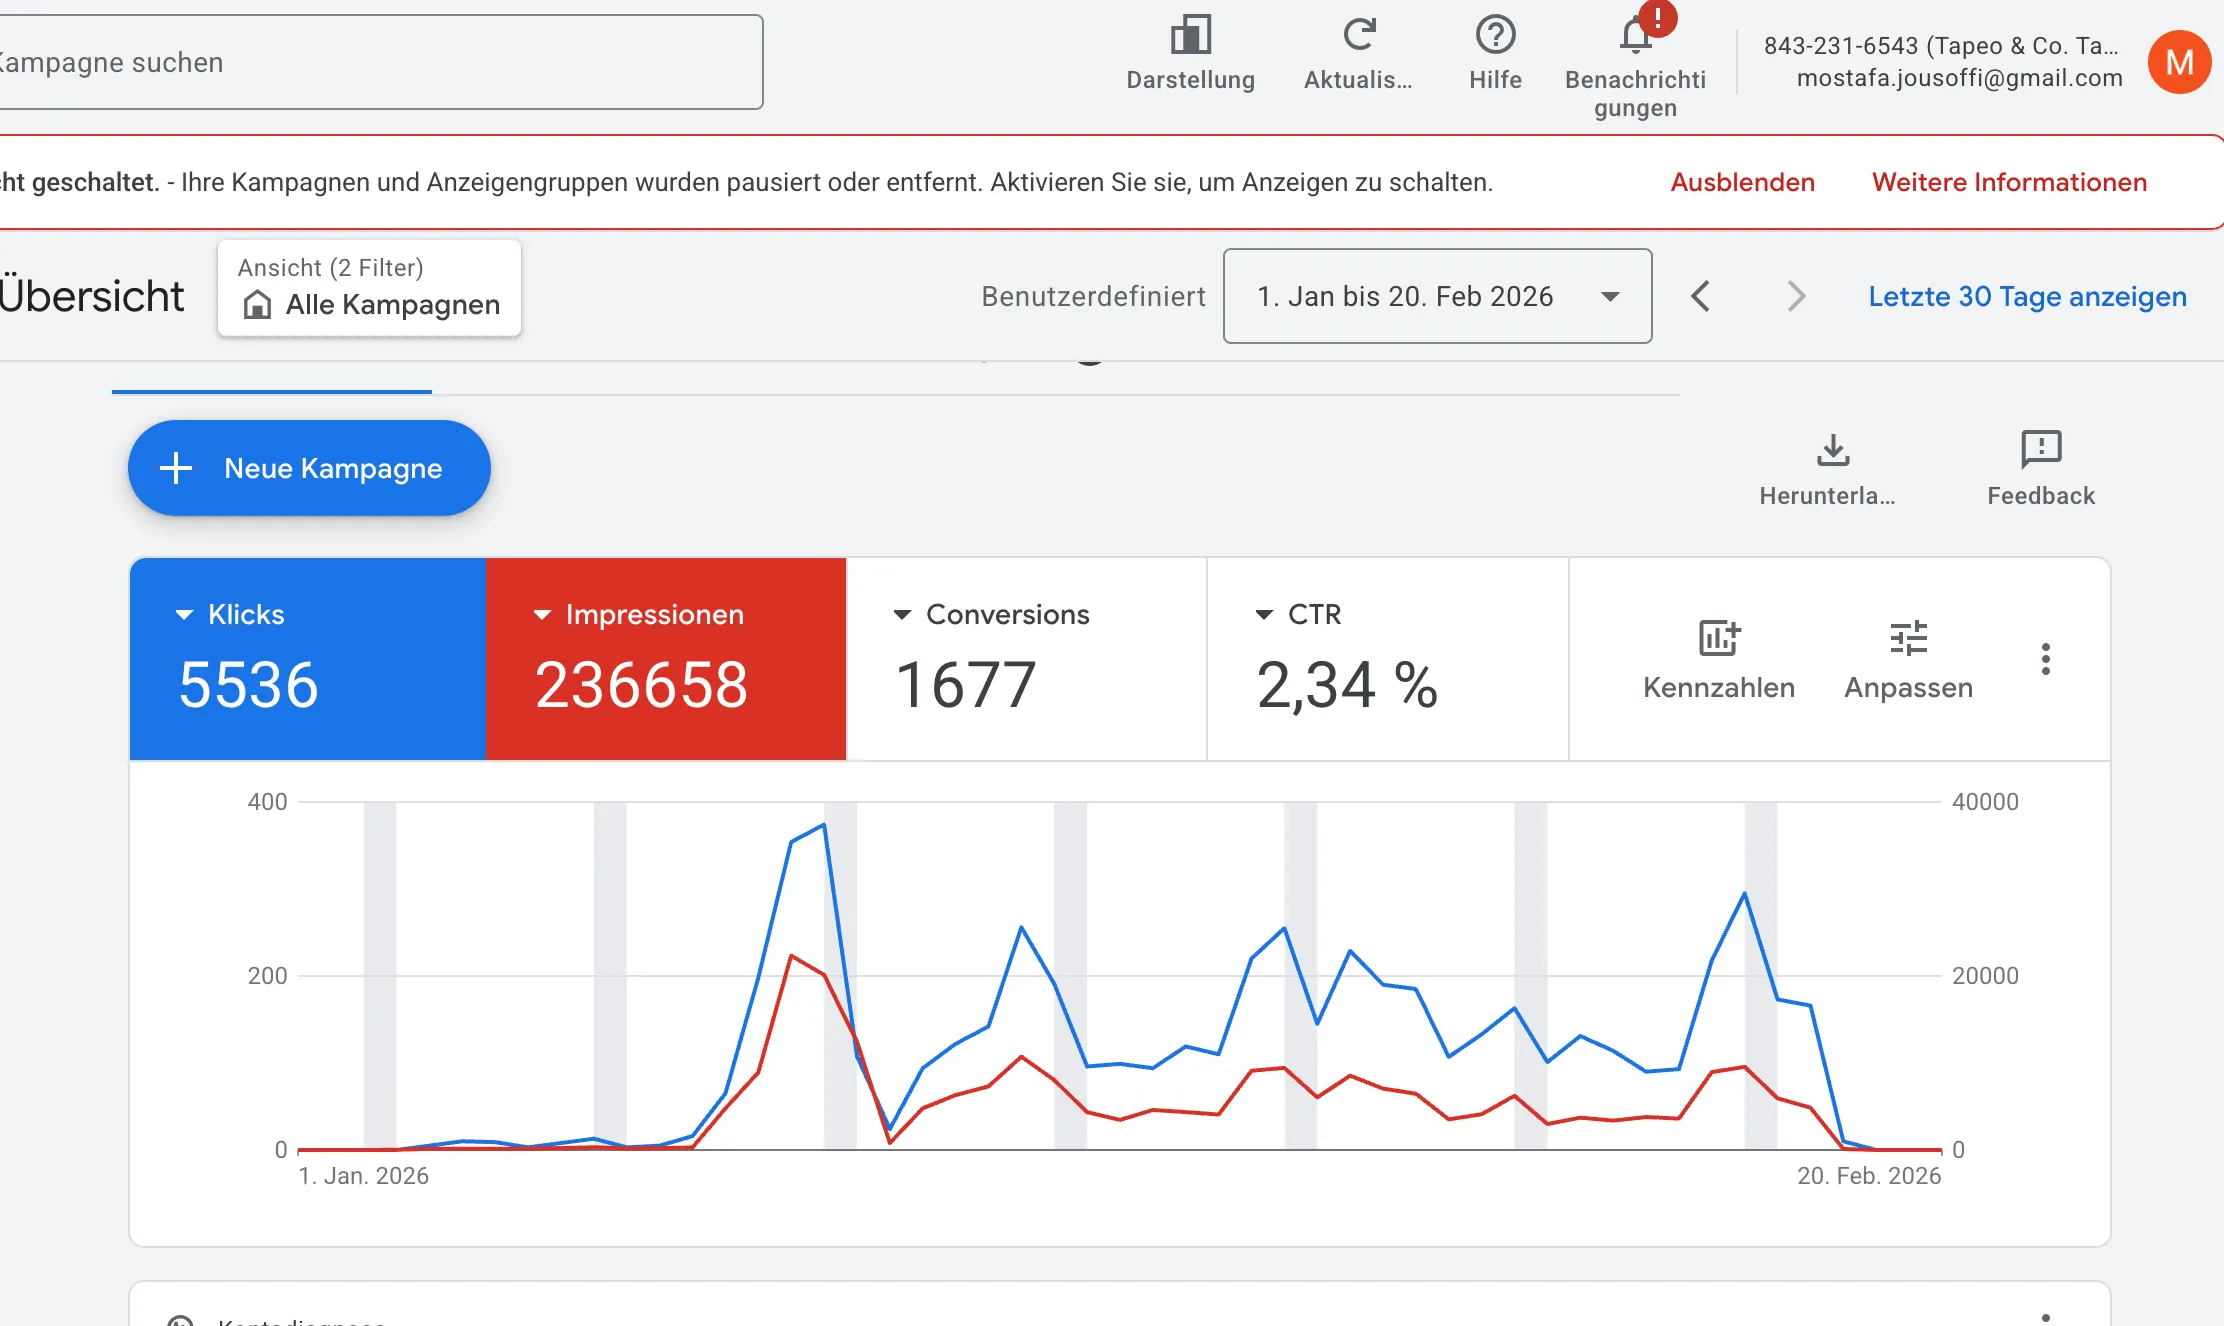Click the Übersicht heading

click(x=90, y=295)
